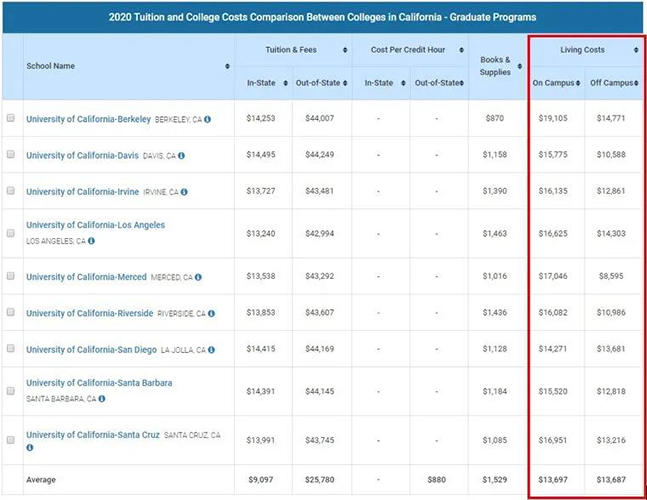Screen dimensions: 647x500
Task: Check the UC Santa Cruz row checkbox
Action: pos(11,440)
